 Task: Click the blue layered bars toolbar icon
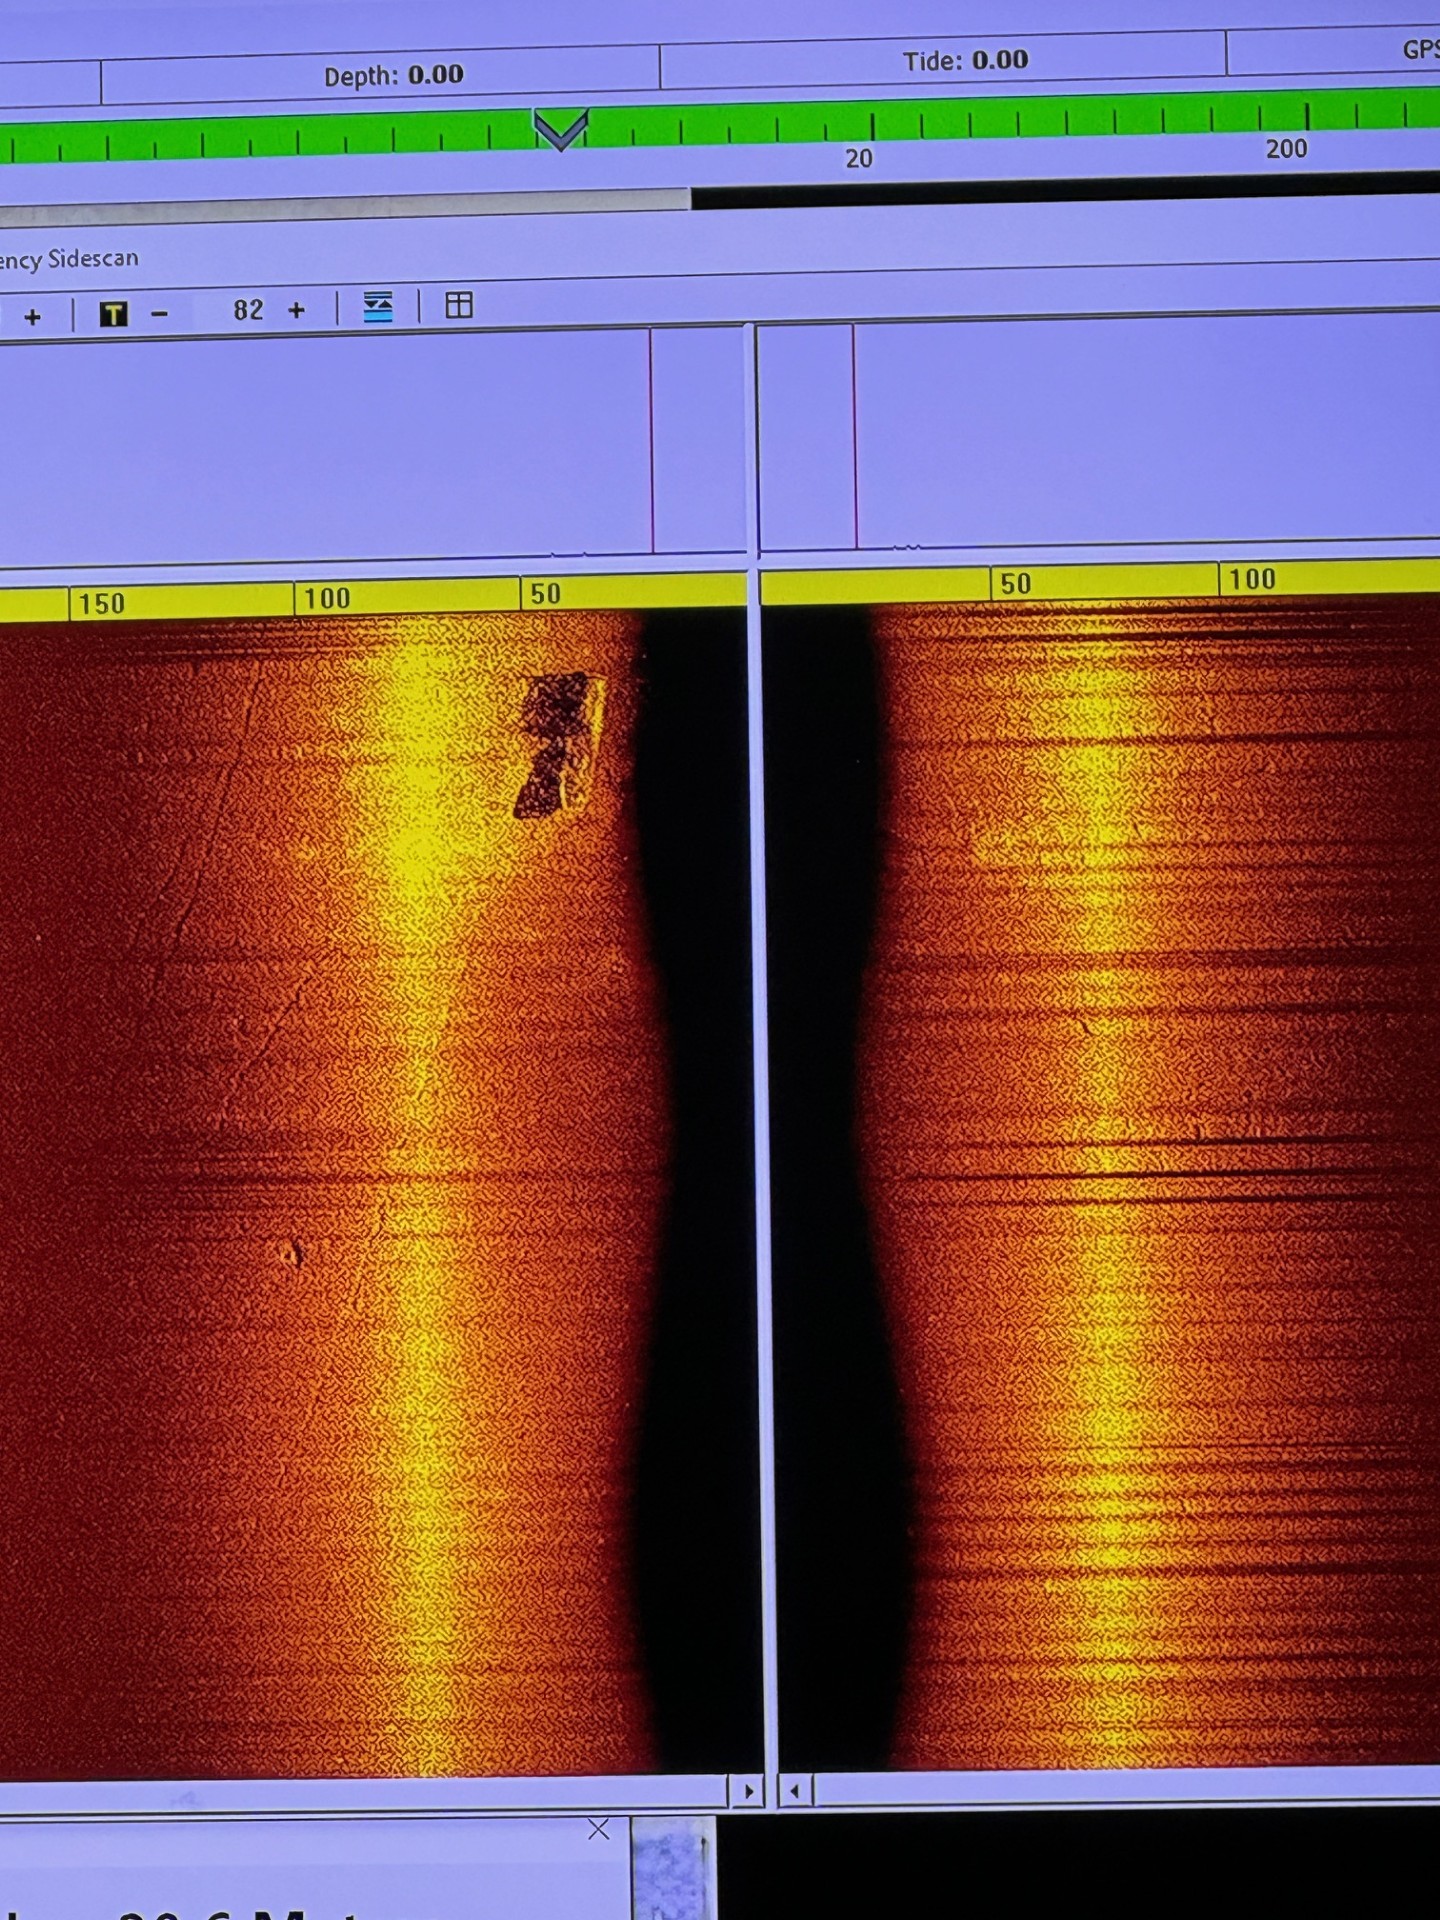coord(378,307)
